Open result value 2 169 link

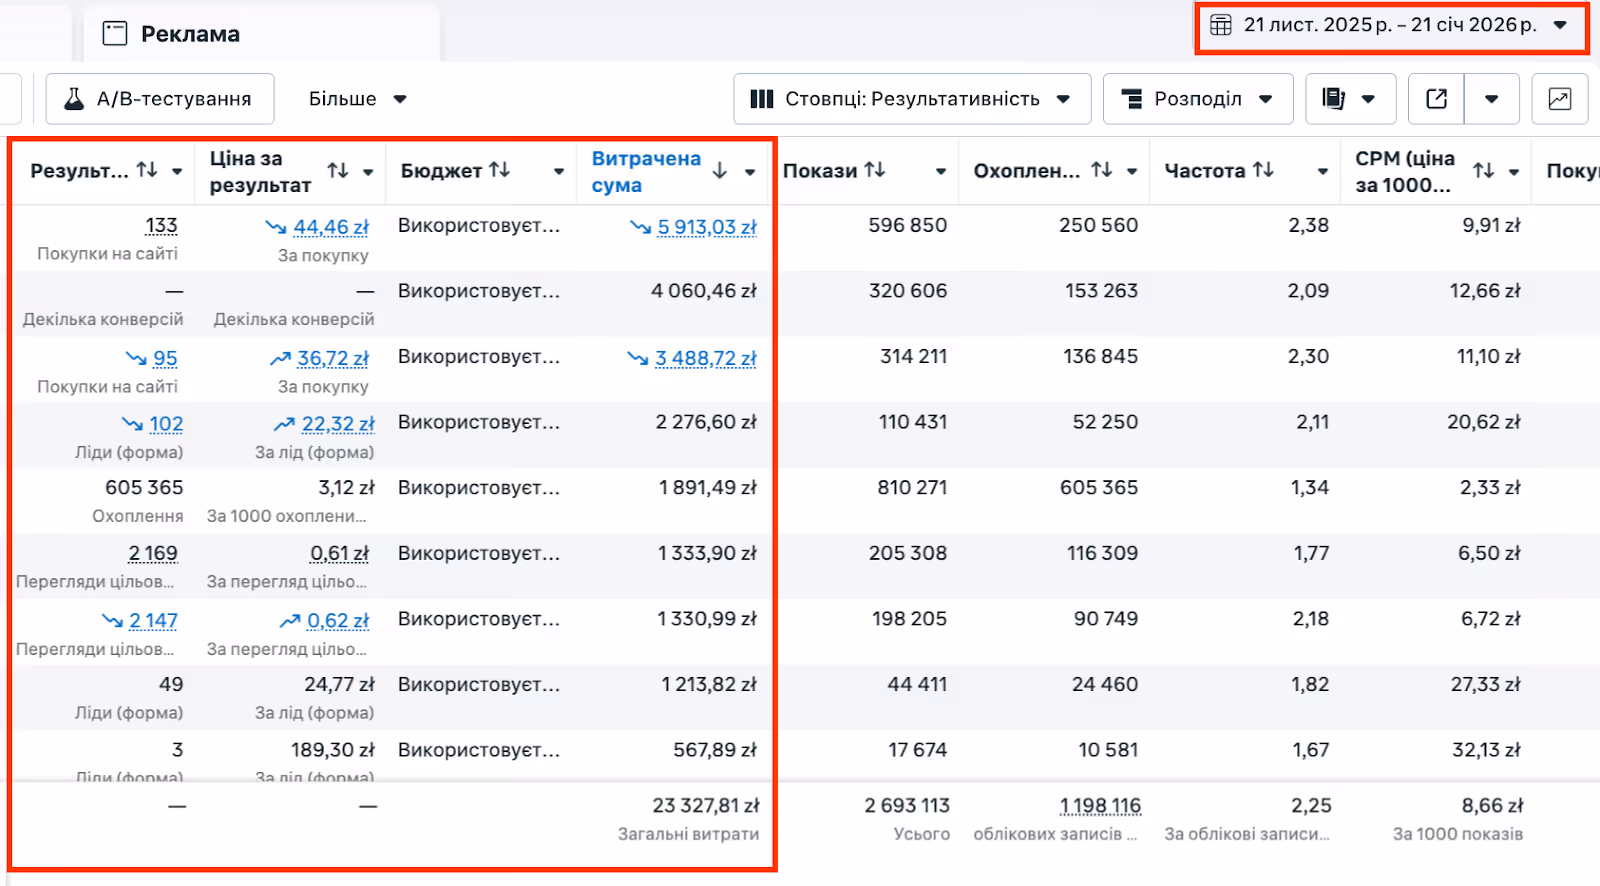[153, 553]
